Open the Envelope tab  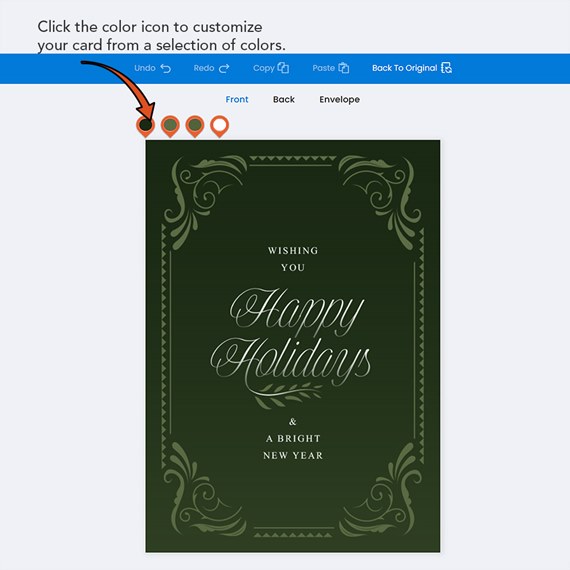point(340,100)
